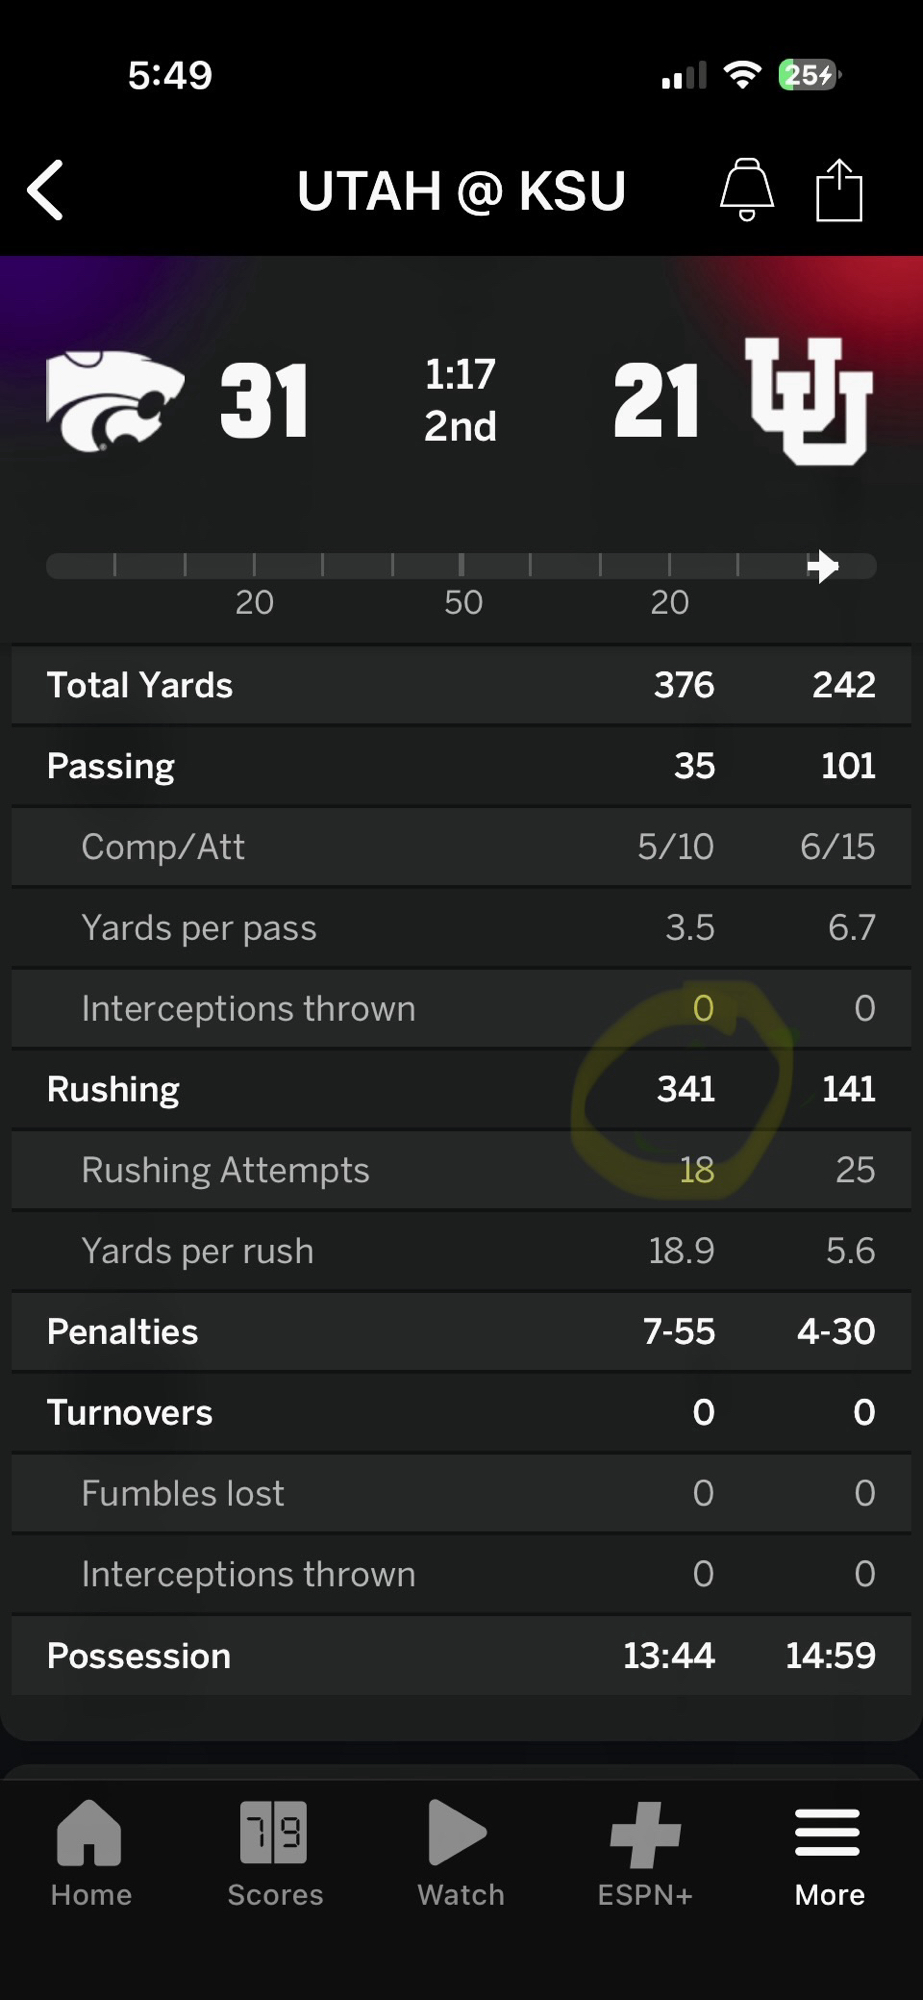Tap the back arrow icon
923x2000 pixels.
click(46, 190)
